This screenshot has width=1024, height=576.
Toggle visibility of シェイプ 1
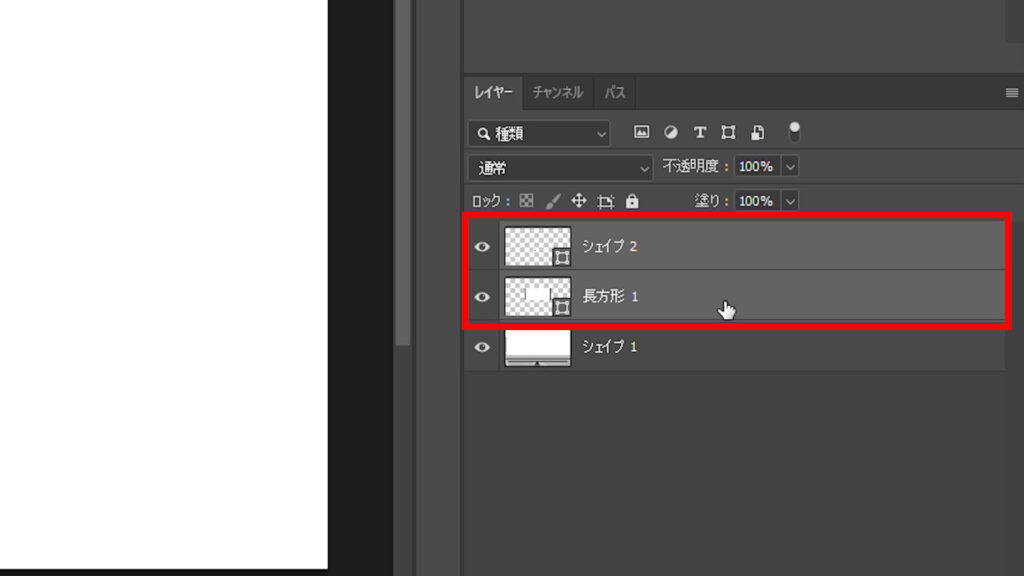point(482,346)
